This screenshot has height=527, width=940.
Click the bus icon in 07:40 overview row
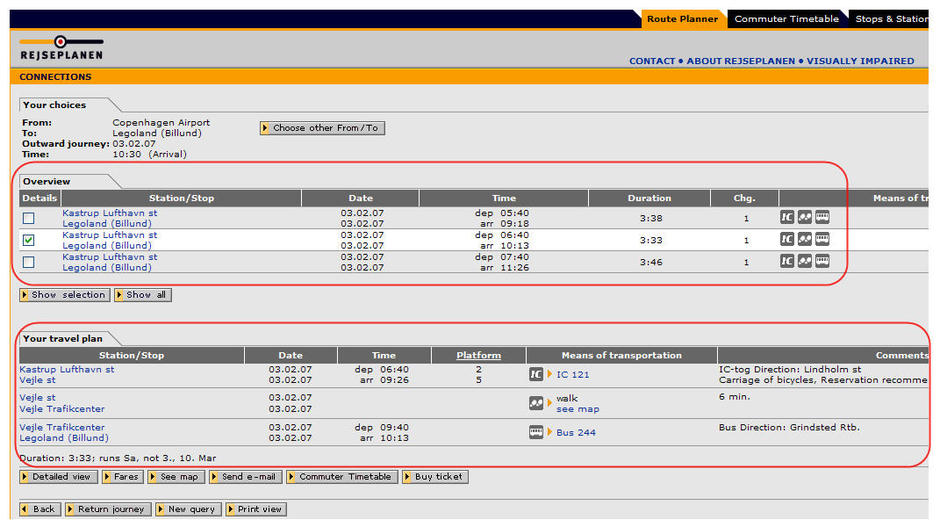pos(822,261)
